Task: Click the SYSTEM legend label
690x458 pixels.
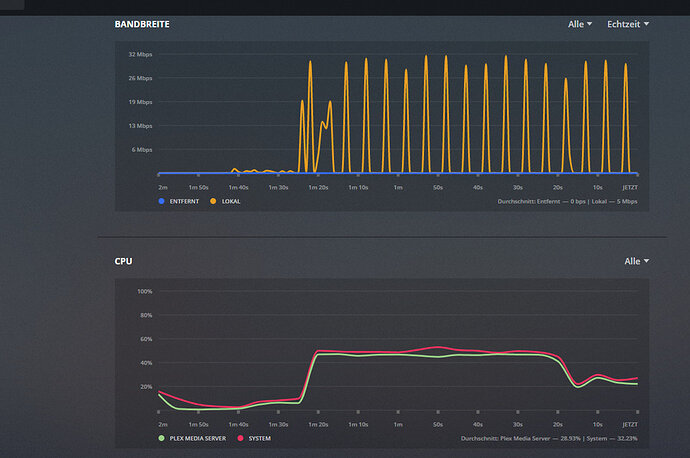Action: pyautogui.click(x=260, y=439)
